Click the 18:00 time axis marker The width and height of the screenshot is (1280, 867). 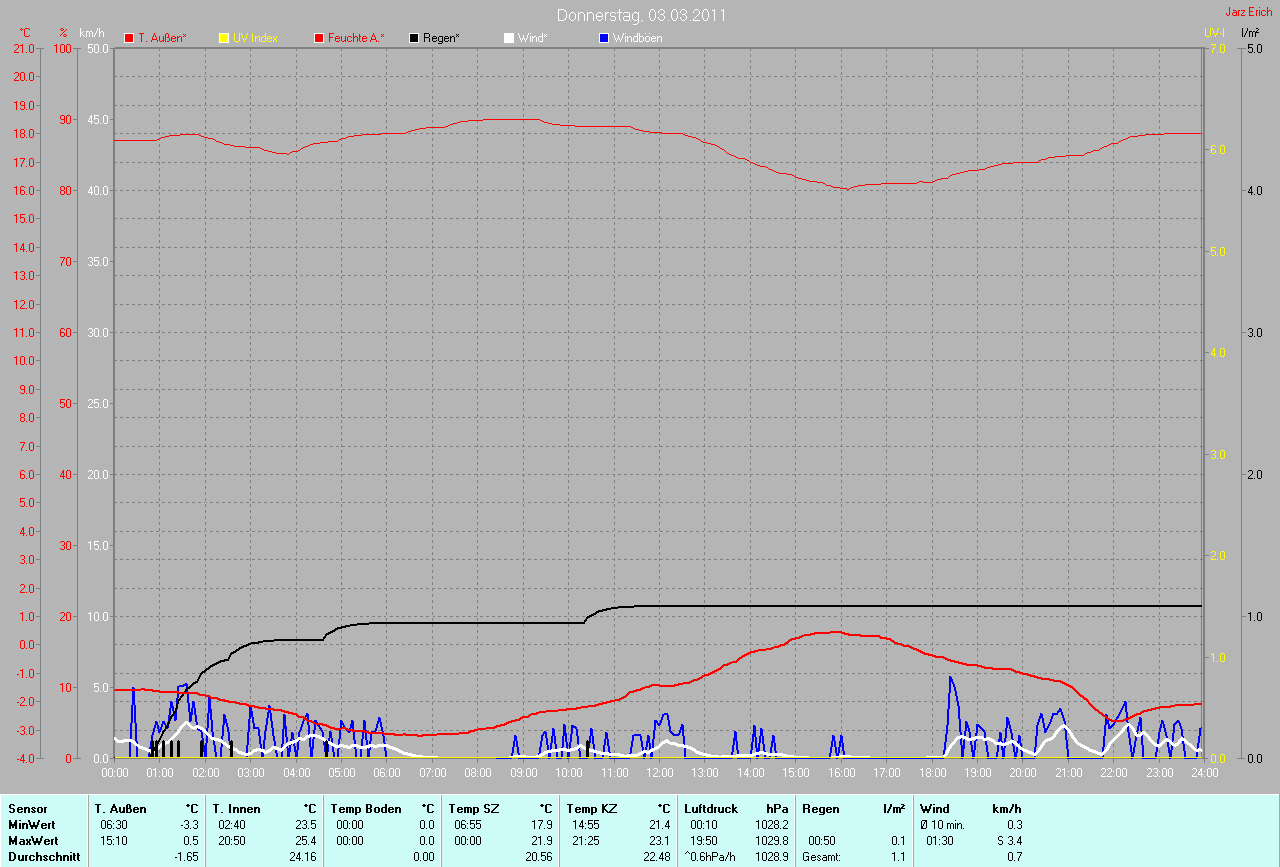click(x=932, y=772)
